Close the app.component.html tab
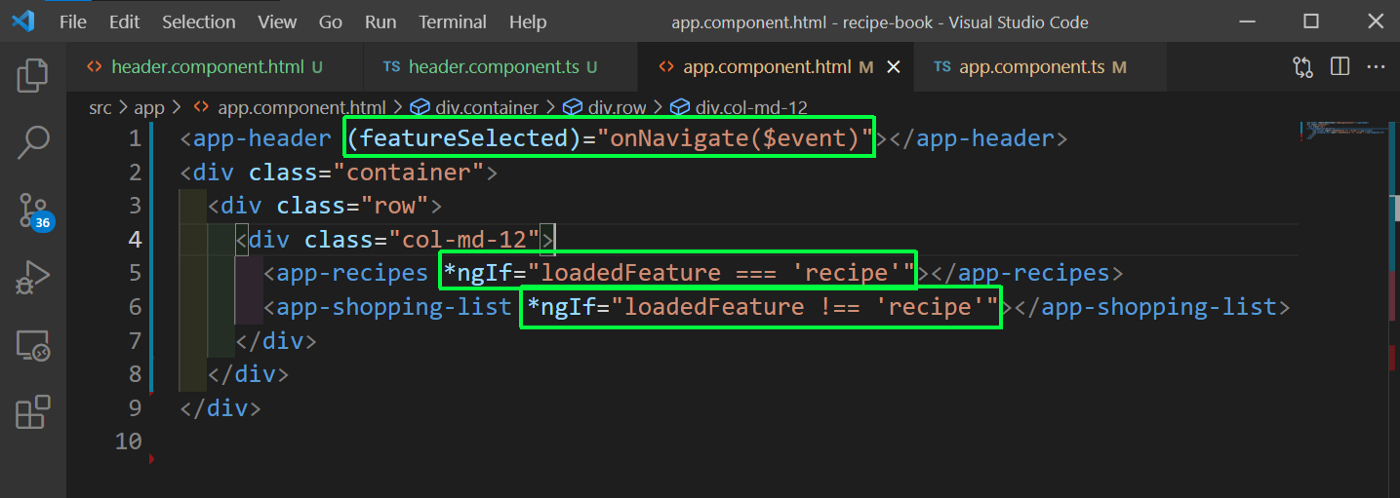Viewport: 1400px width, 498px height. (x=894, y=67)
